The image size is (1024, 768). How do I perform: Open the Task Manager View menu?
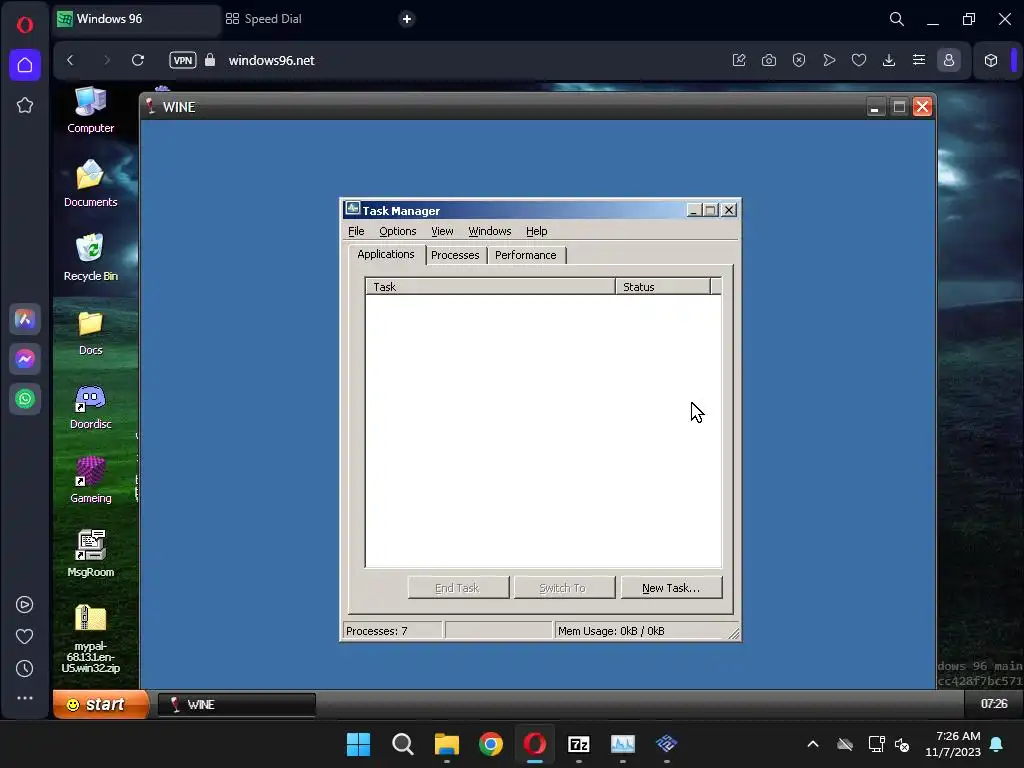point(442,231)
